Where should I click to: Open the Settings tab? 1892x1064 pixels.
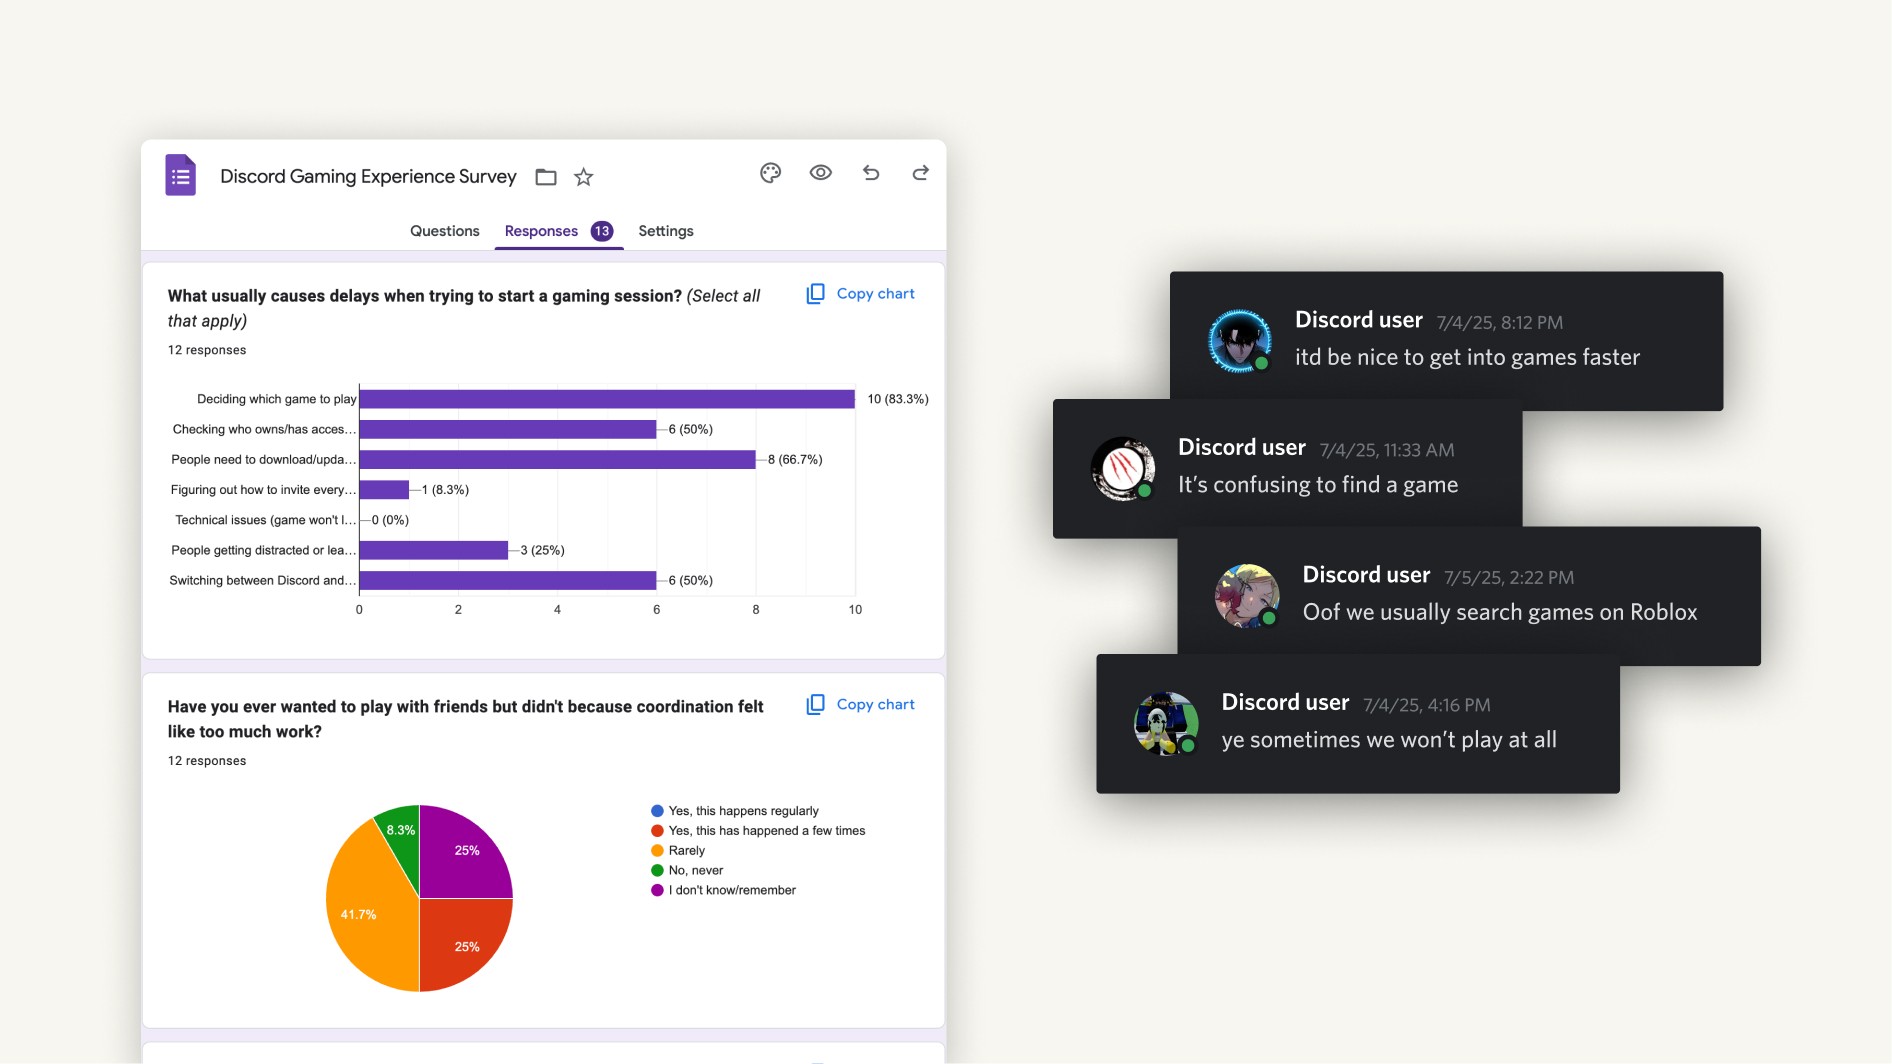pos(666,231)
